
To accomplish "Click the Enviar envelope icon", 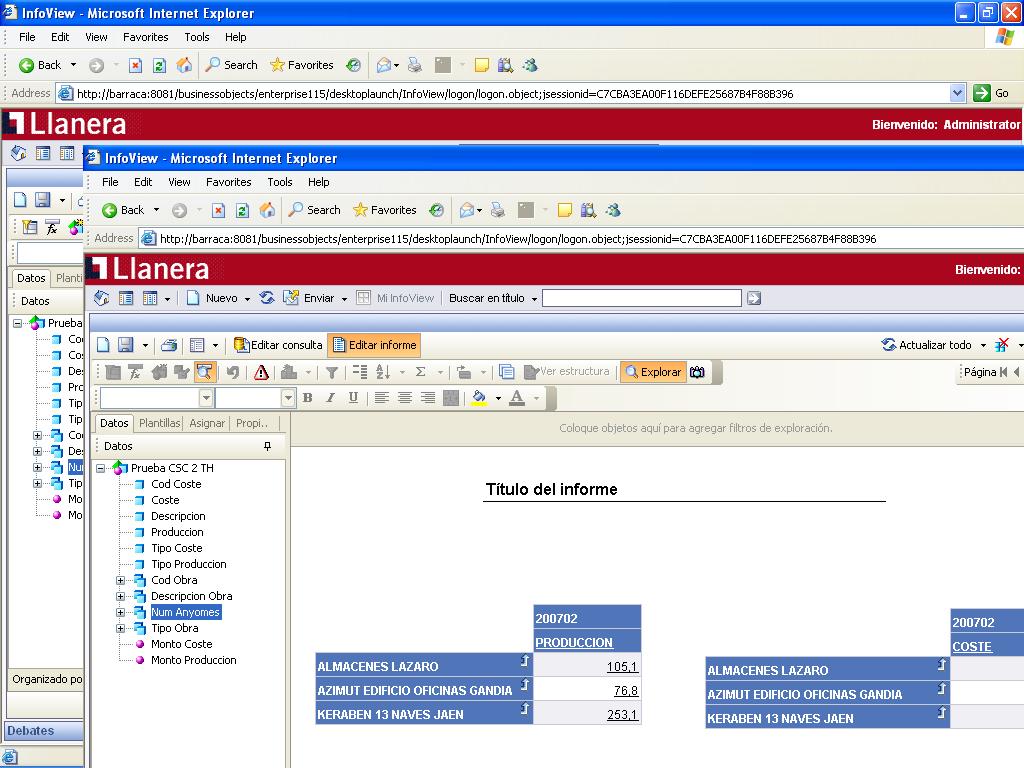I will tap(292, 298).
